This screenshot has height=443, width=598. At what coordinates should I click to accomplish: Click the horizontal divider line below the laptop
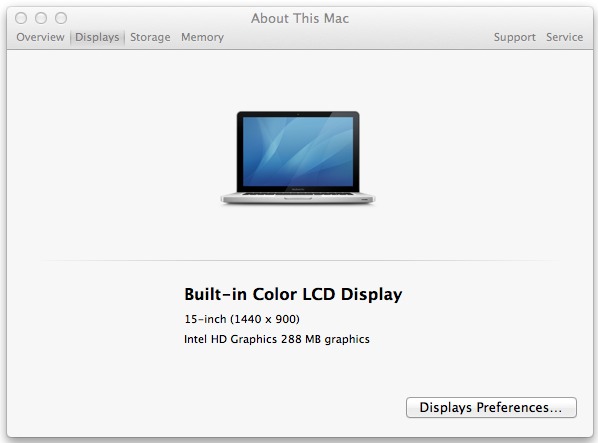[298, 261]
